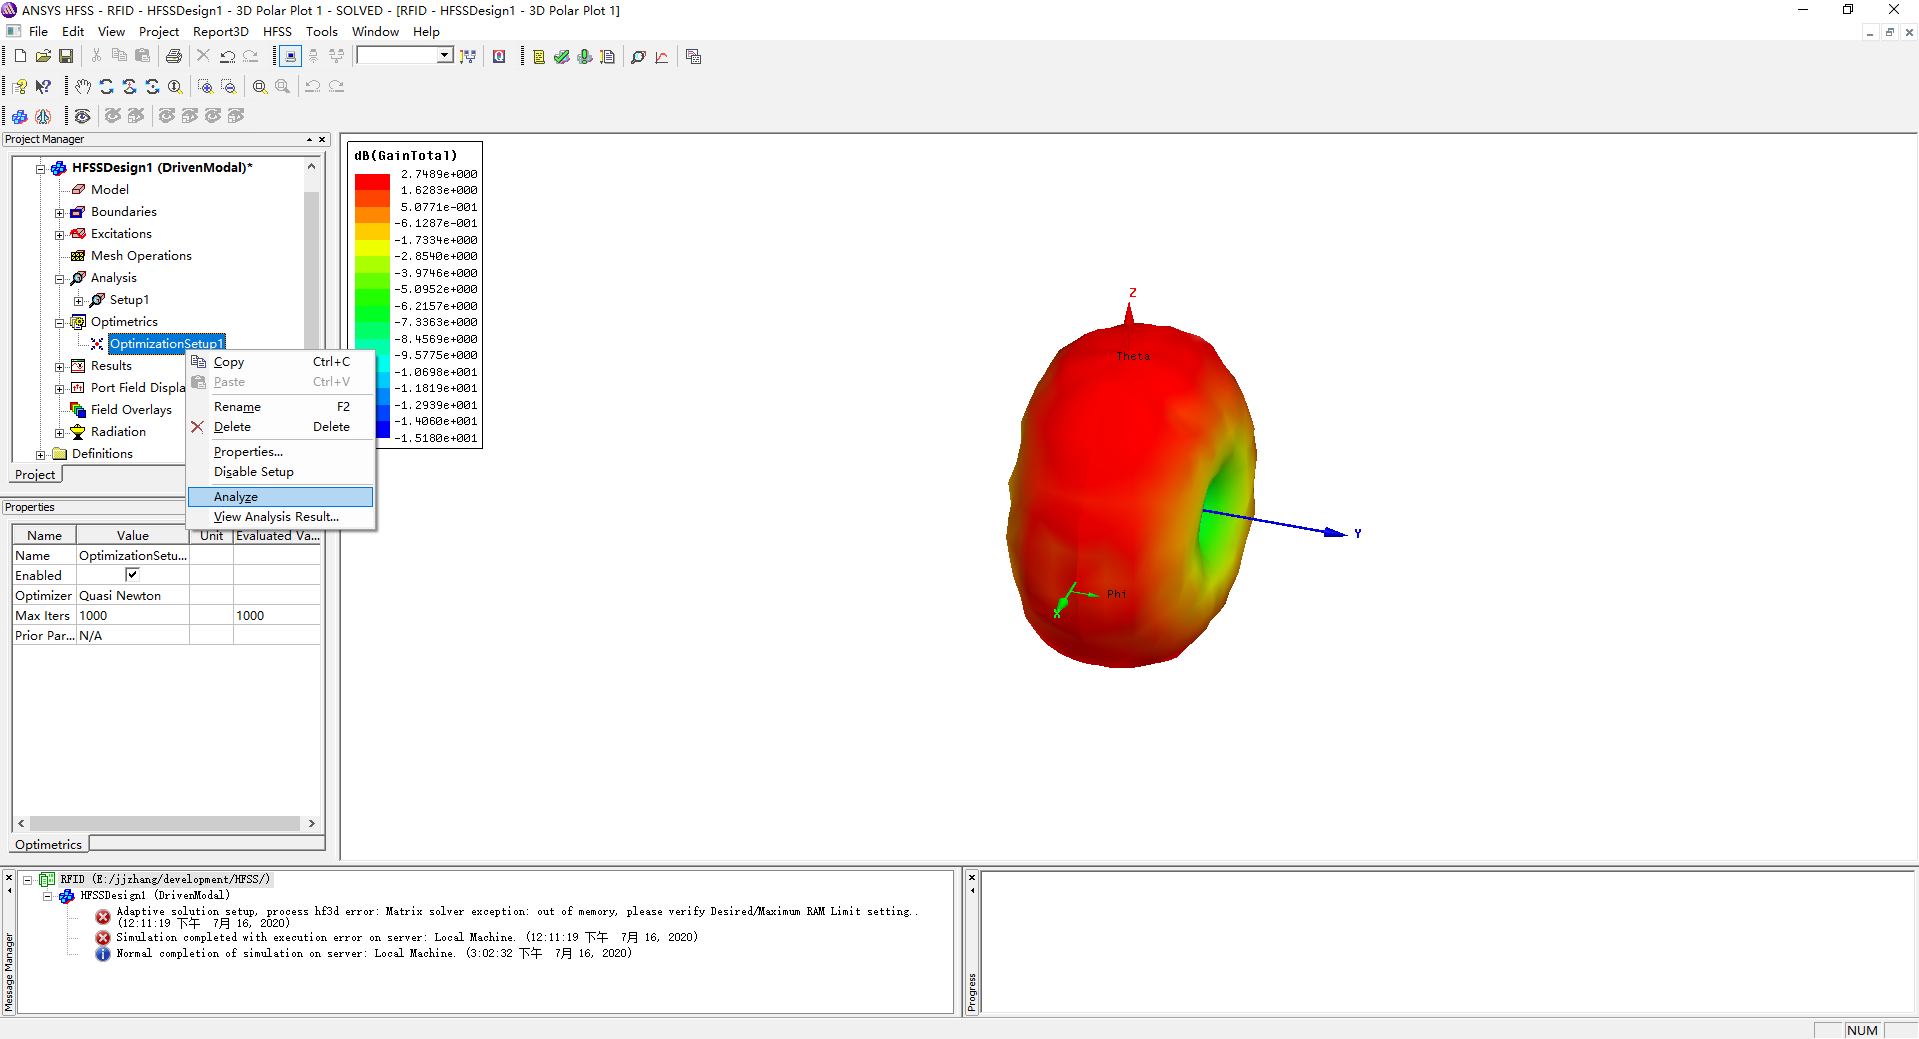Image resolution: width=1919 pixels, height=1039 pixels.
Task: Save the project with the floppy disk icon
Action: 66,56
